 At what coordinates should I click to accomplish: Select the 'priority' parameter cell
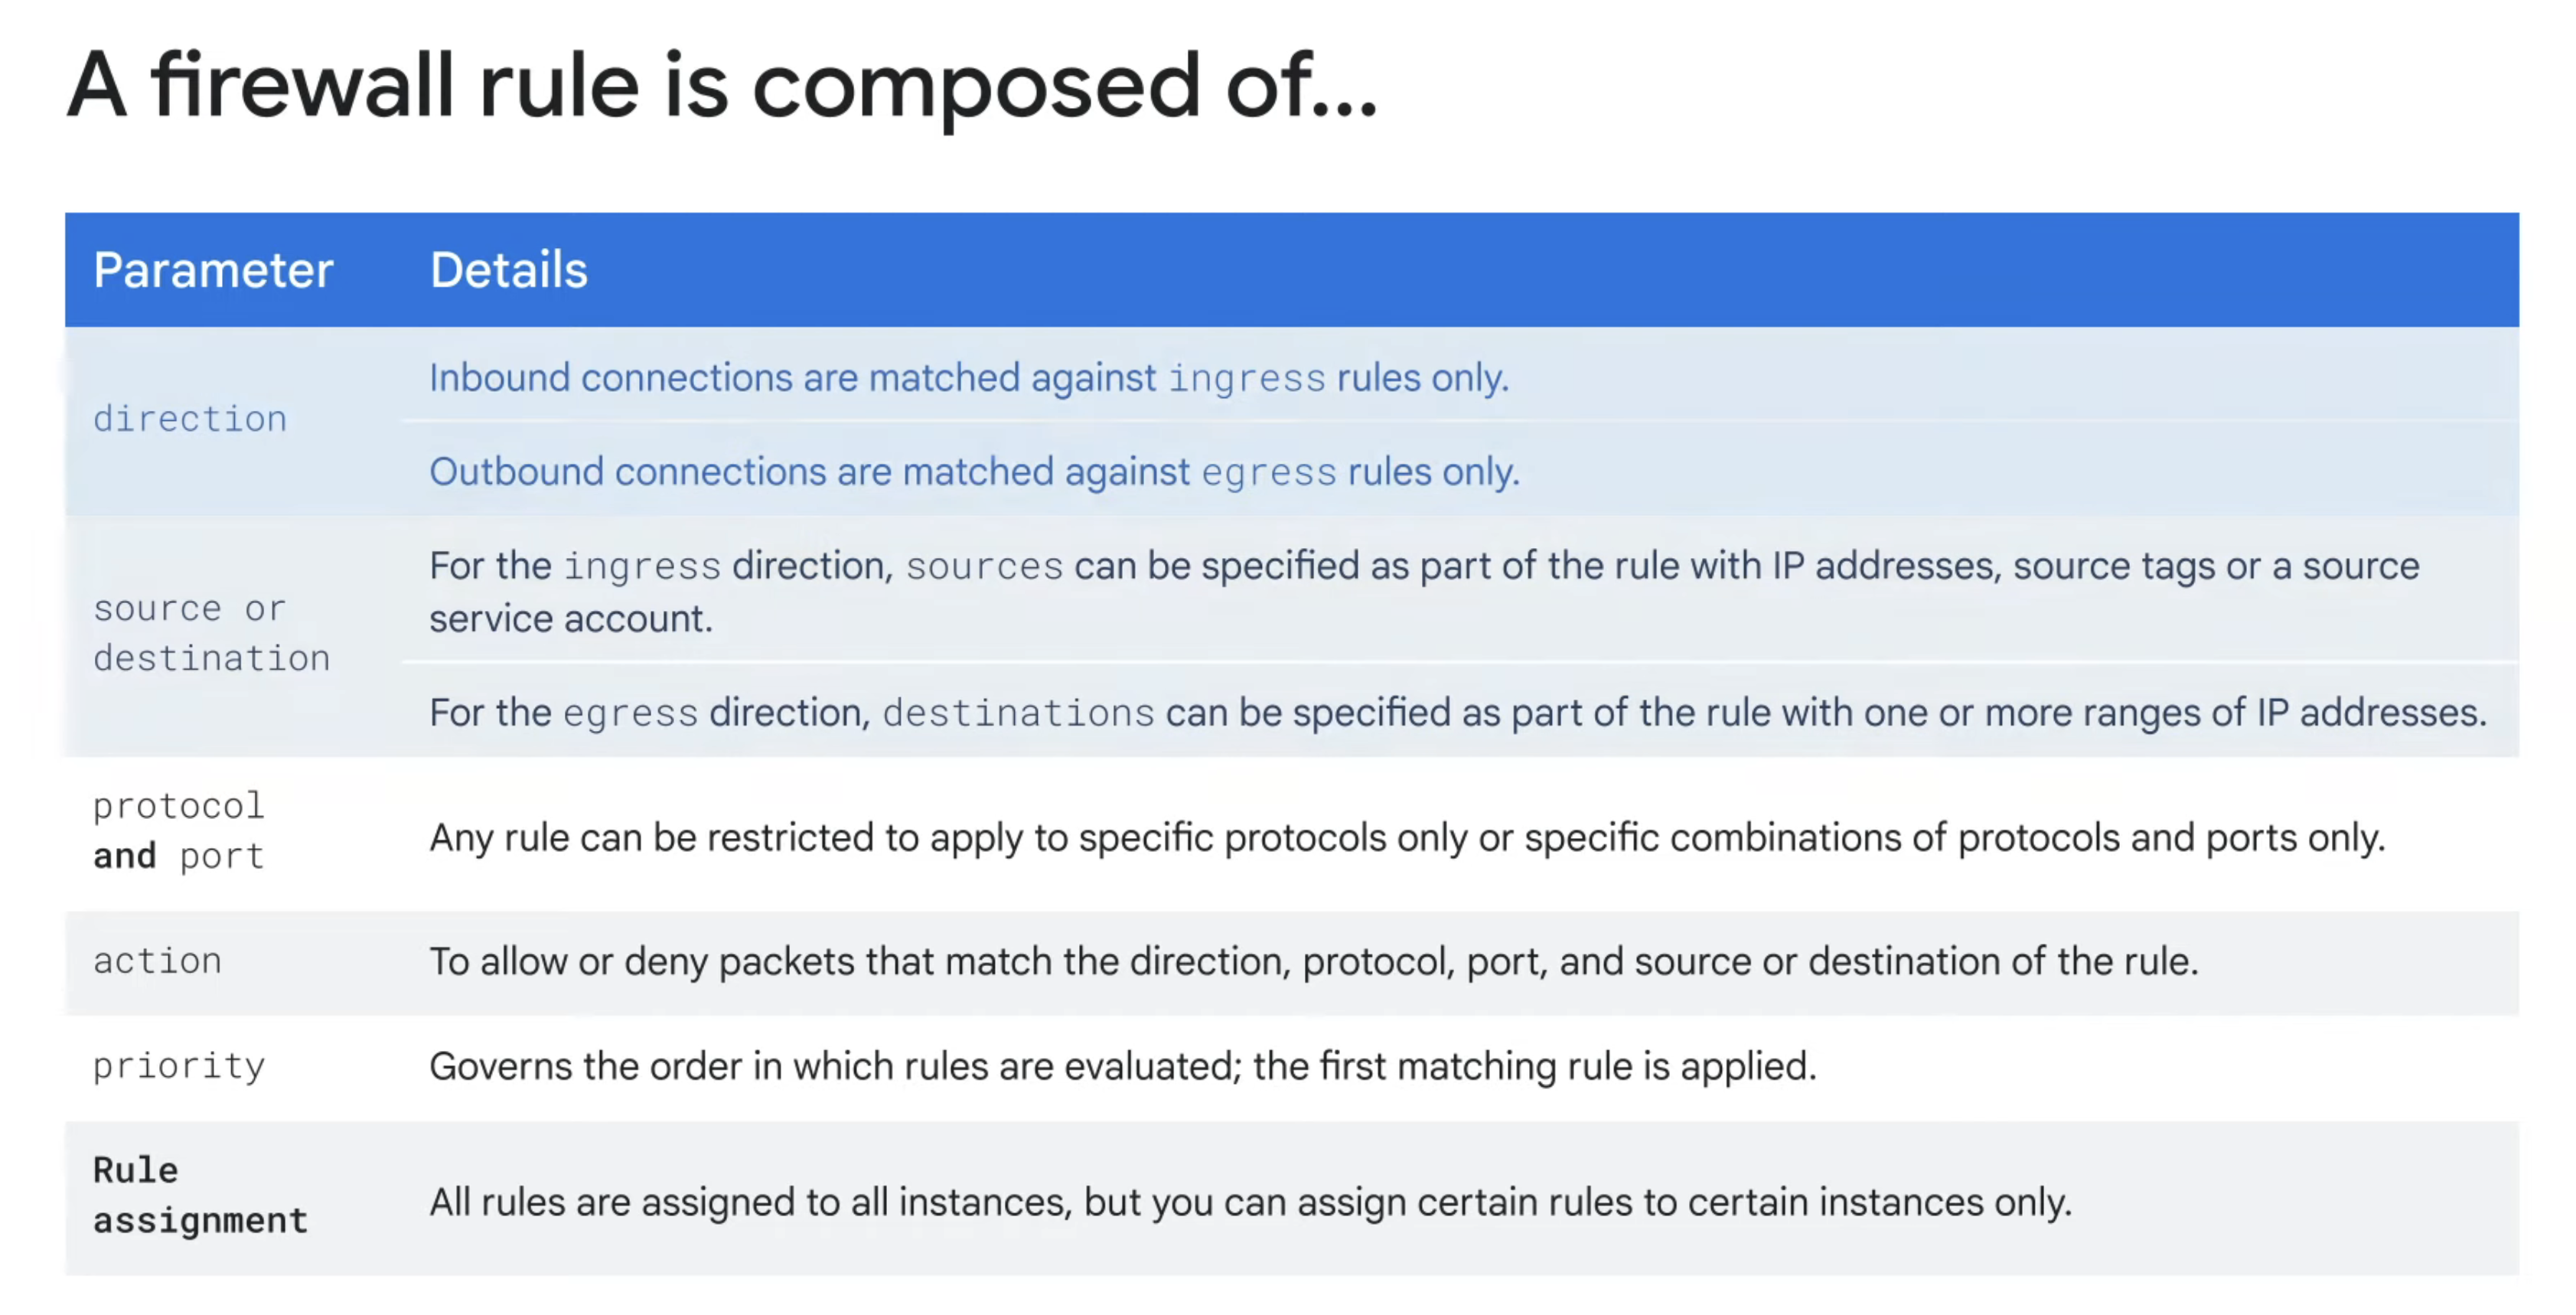pos(179,1066)
